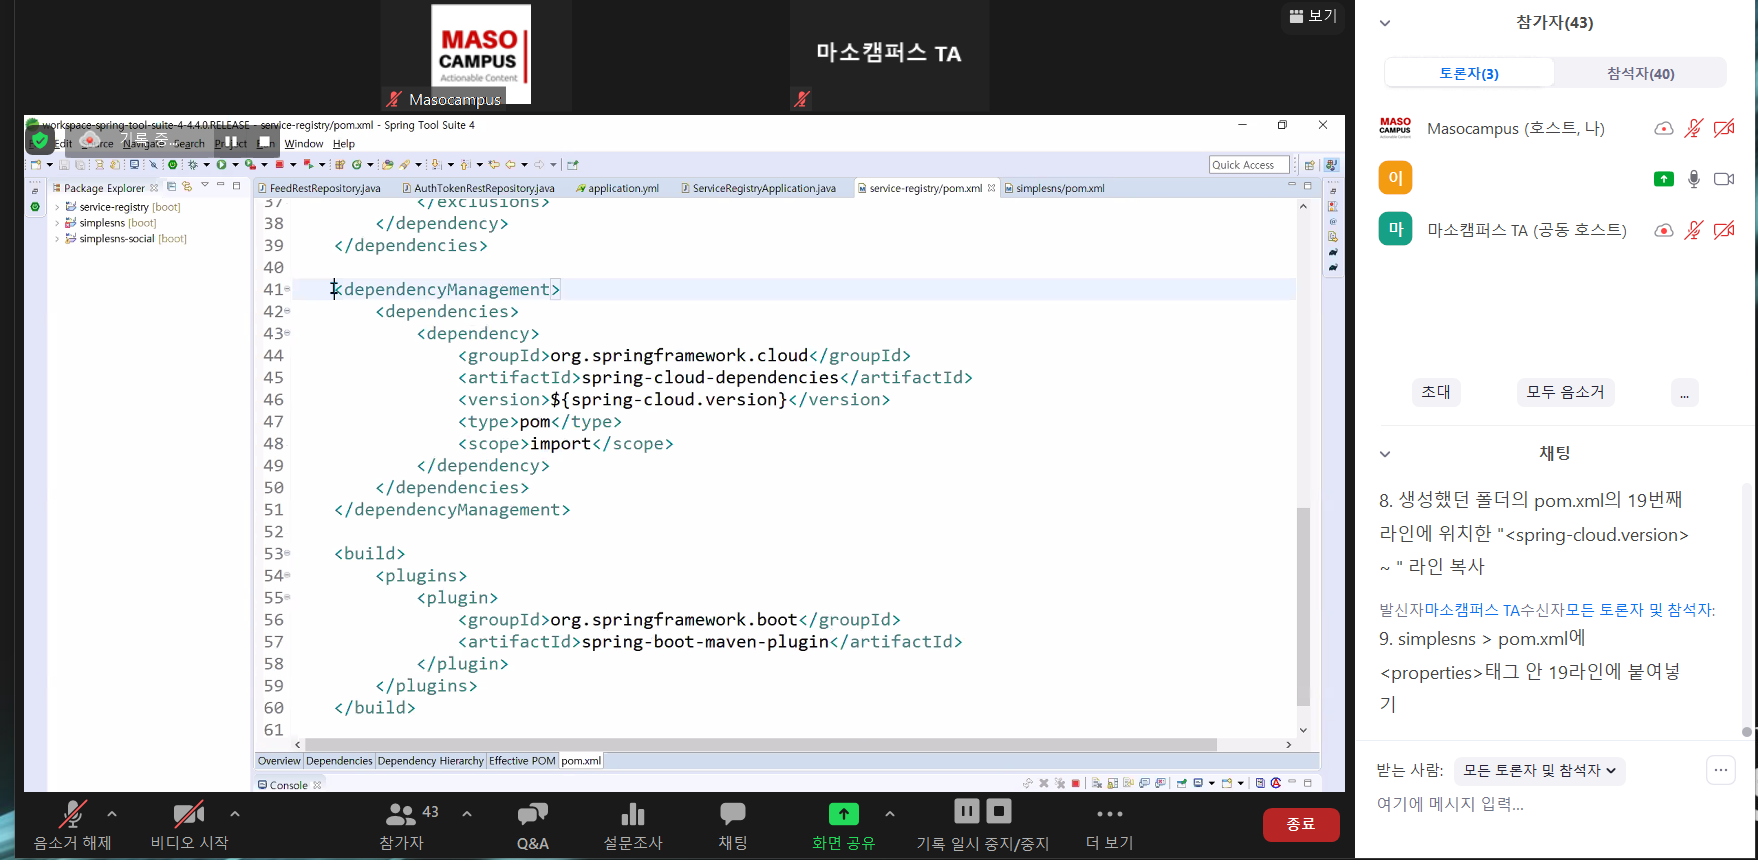Start video (비디오 시작)
This screenshot has width=1758, height=860.
point(188,815)
